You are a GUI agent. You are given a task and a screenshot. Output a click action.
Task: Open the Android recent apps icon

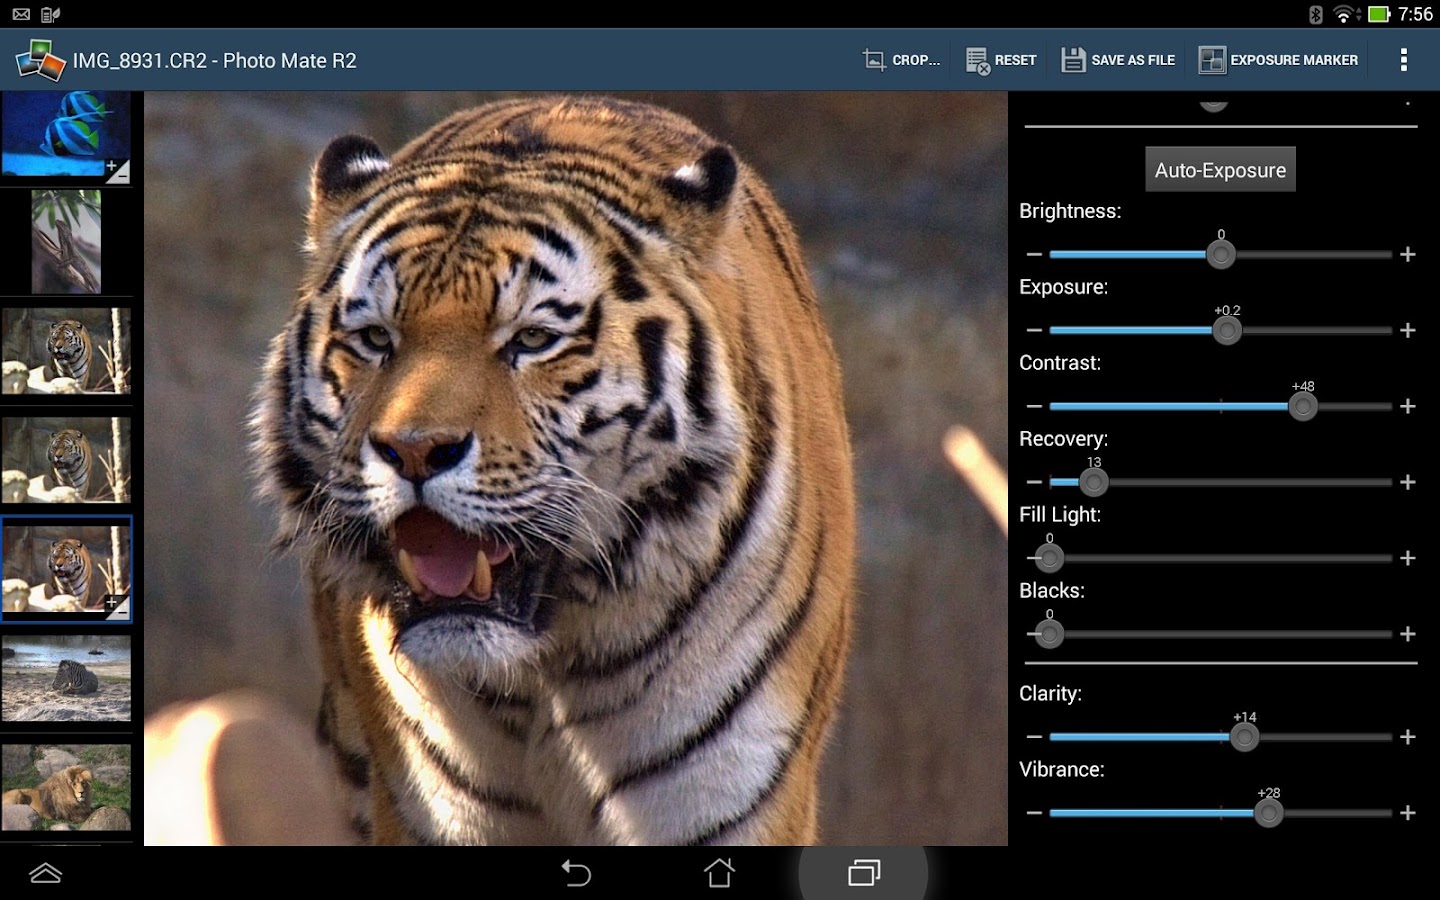tap(863, 873)
